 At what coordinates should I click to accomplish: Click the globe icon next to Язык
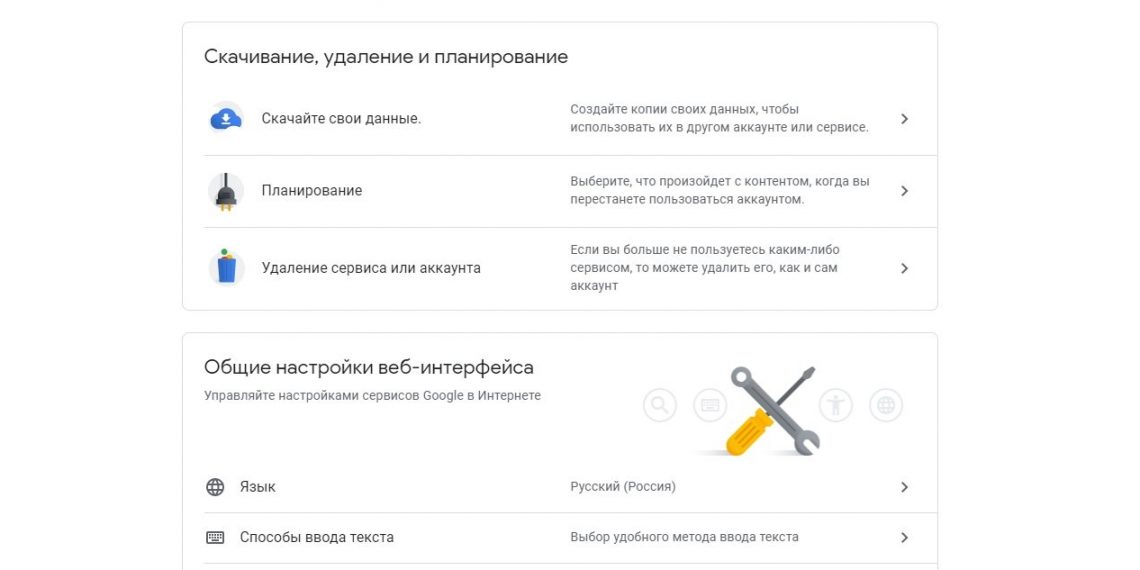[215, 487]
